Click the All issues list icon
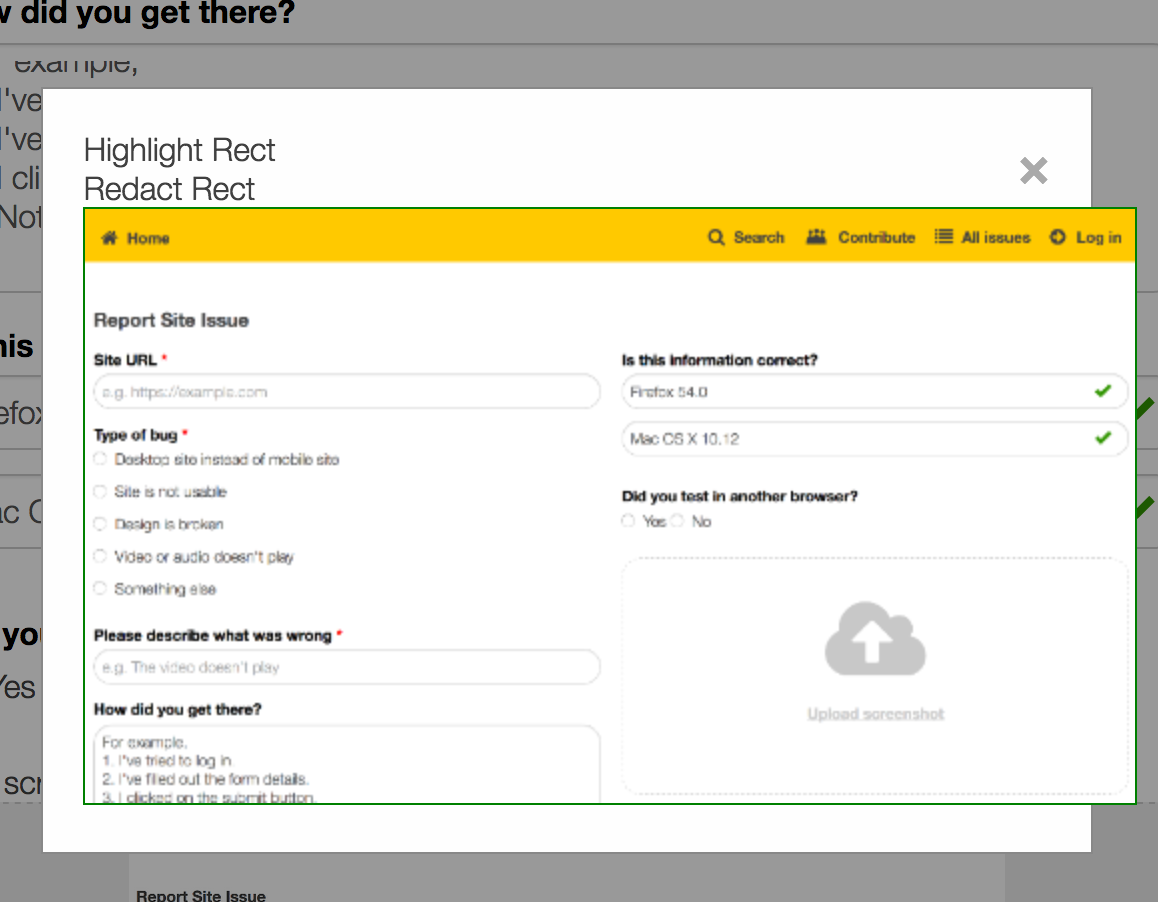 point(942,237)
